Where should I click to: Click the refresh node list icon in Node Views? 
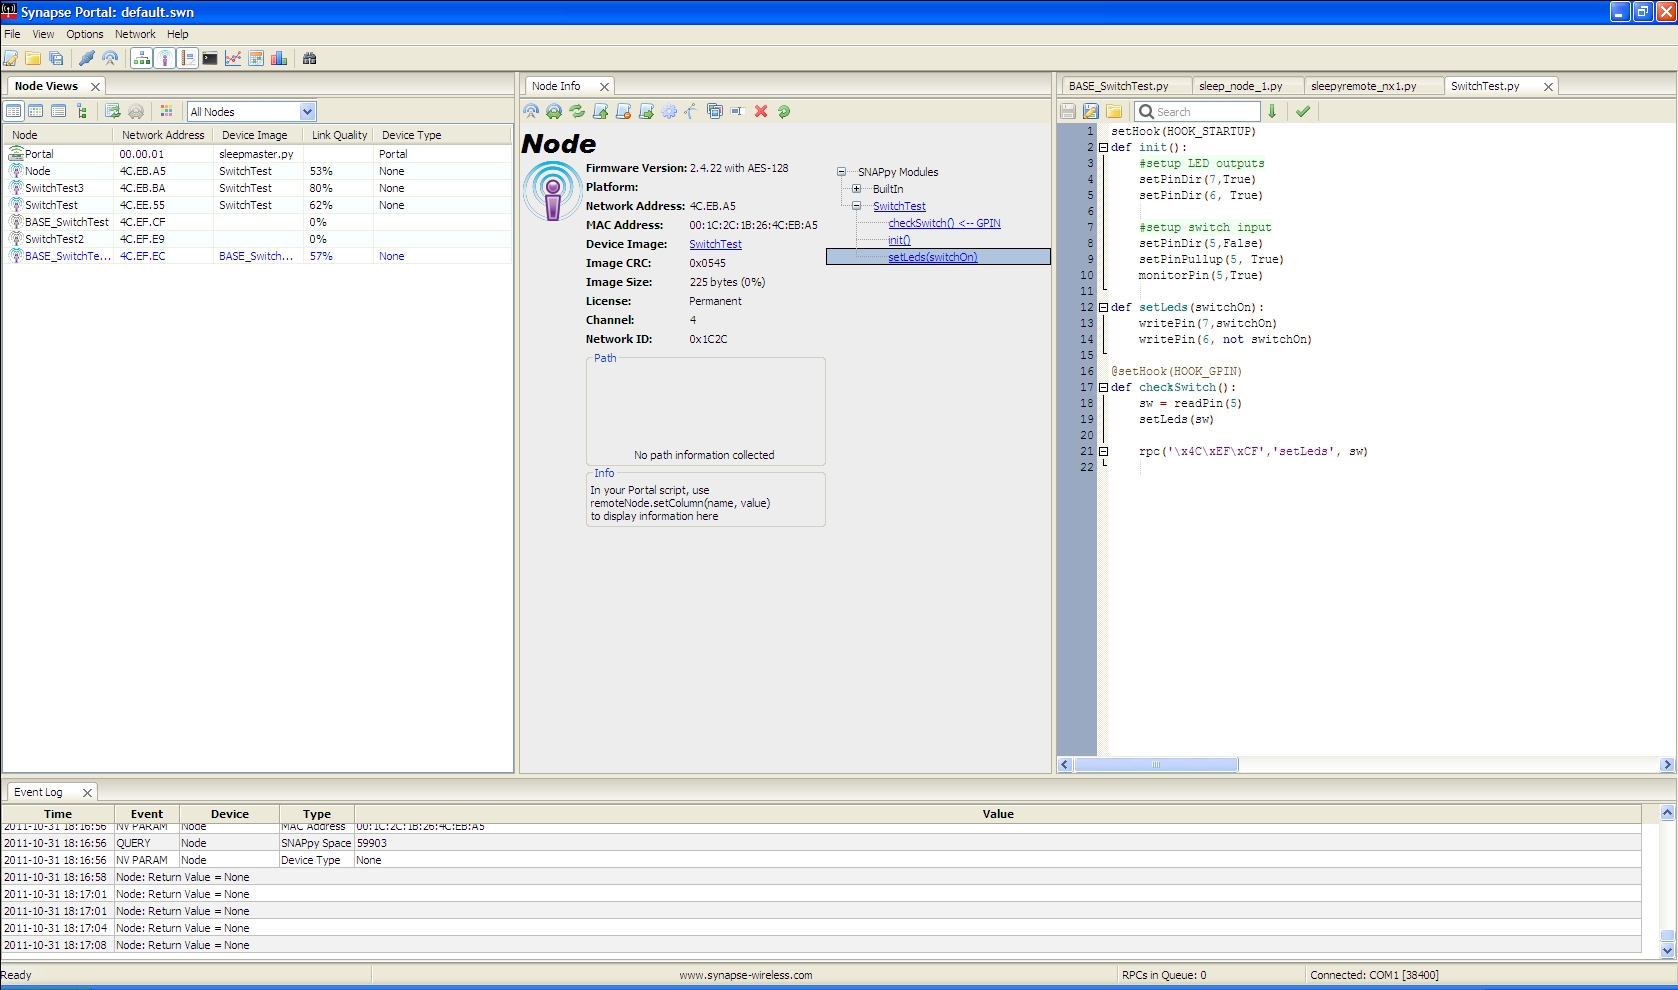click(113, 111)
